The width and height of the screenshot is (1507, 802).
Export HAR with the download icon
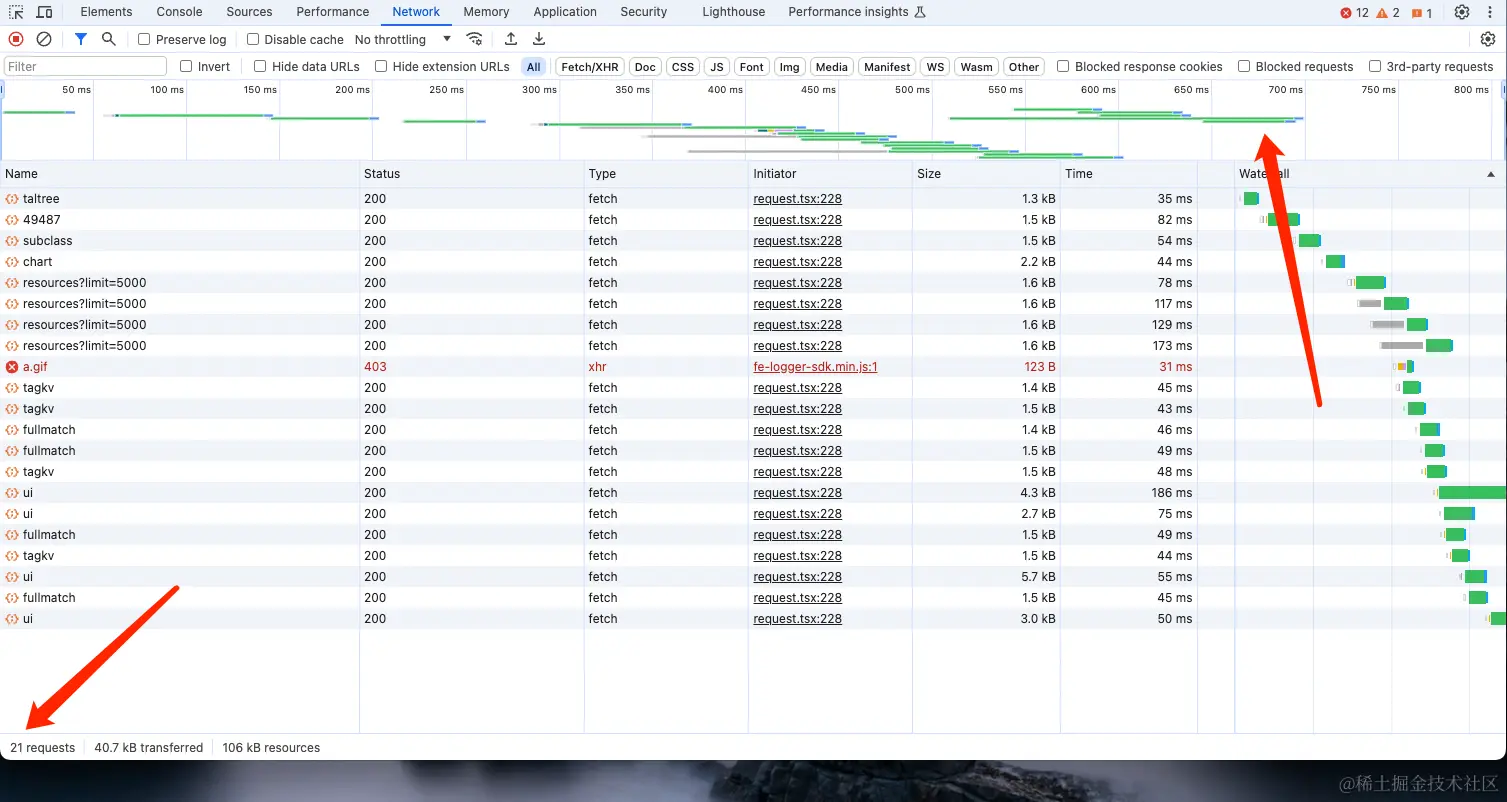[x=539, y=39]
